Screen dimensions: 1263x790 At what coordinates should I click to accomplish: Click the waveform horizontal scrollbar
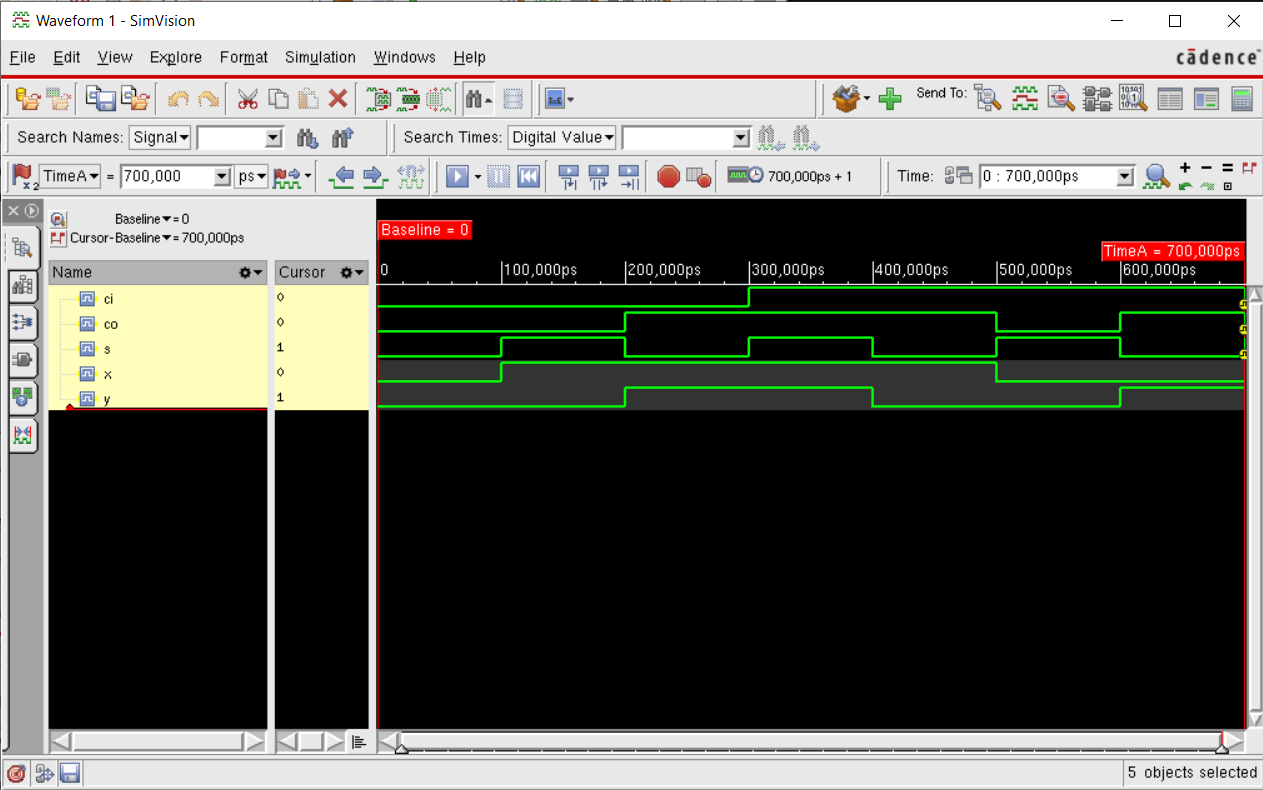tap(810, 742)
